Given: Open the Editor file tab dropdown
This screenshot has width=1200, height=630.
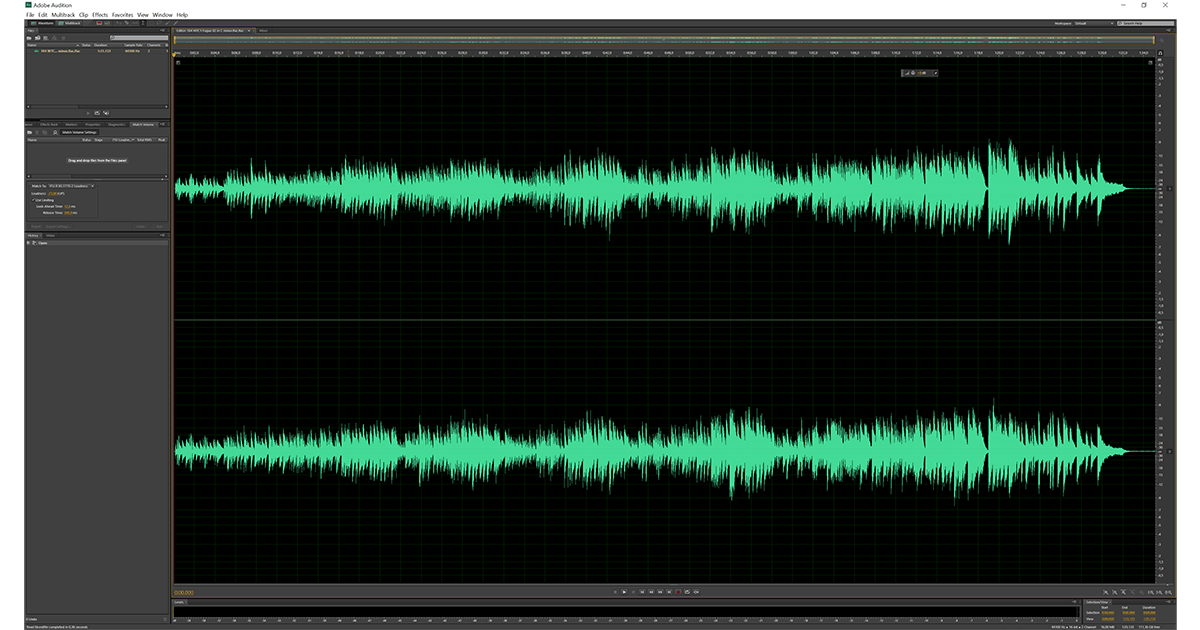Looking at the screenshot, I should [249, 30].
